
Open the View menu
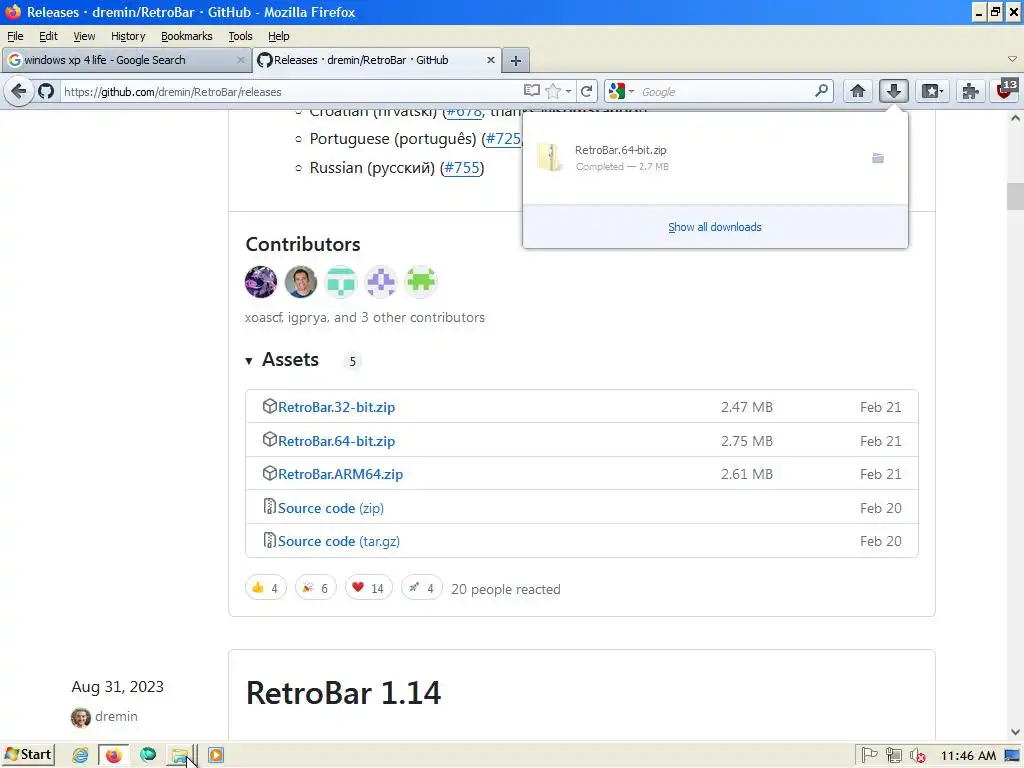(x=84, y=36)
